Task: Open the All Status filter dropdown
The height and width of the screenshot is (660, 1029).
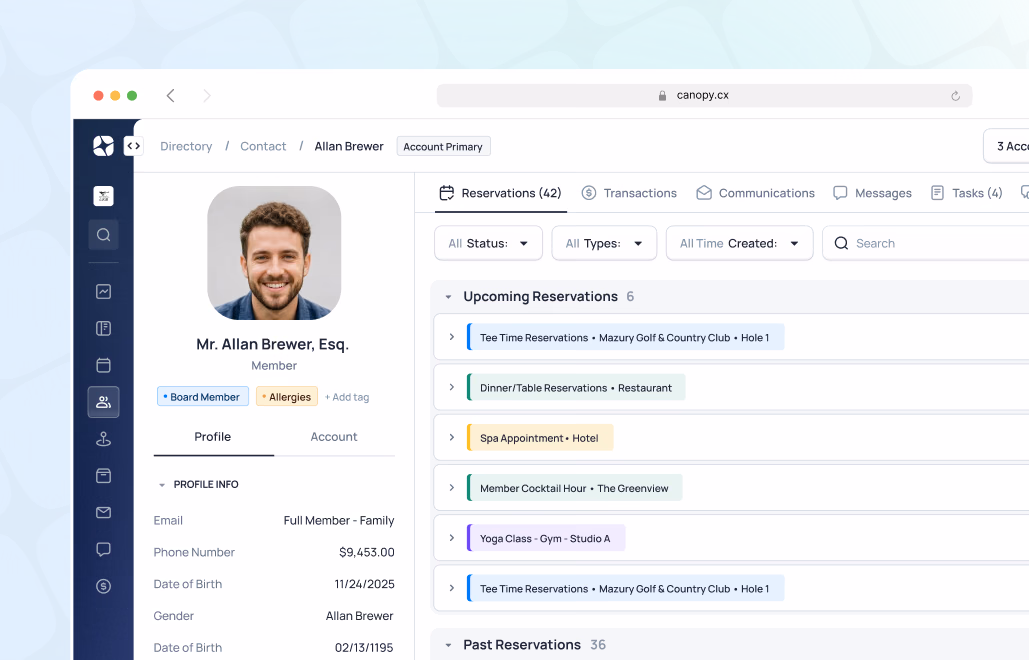Action: [x=488, y=243]
